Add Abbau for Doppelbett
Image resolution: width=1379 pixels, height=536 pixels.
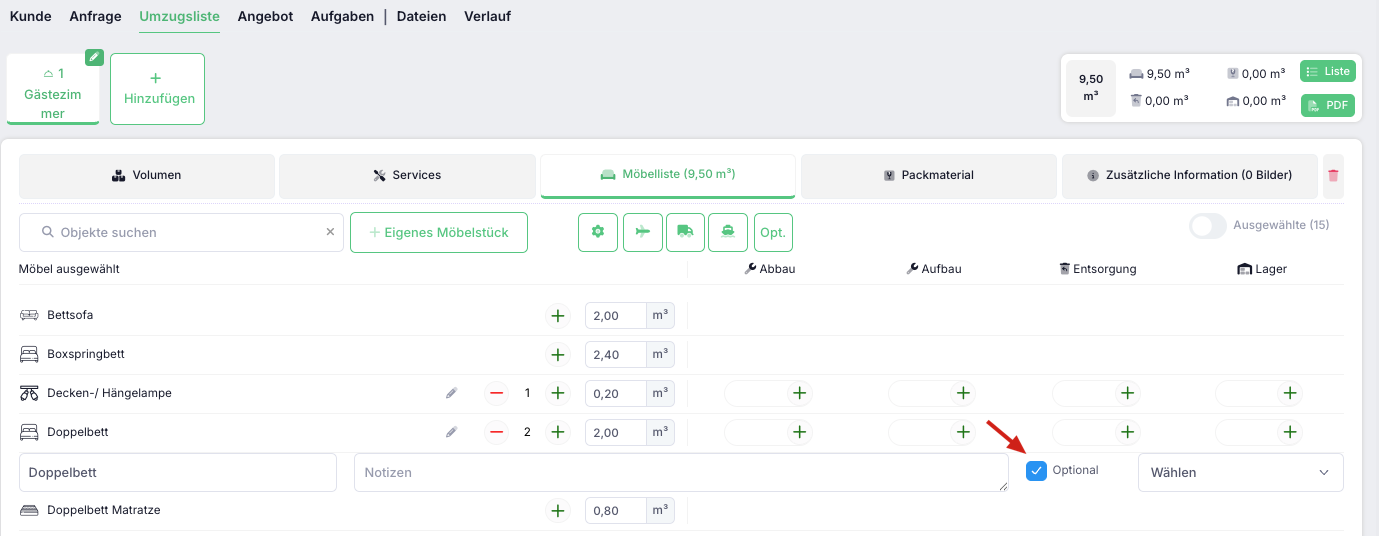click(799, 433)
